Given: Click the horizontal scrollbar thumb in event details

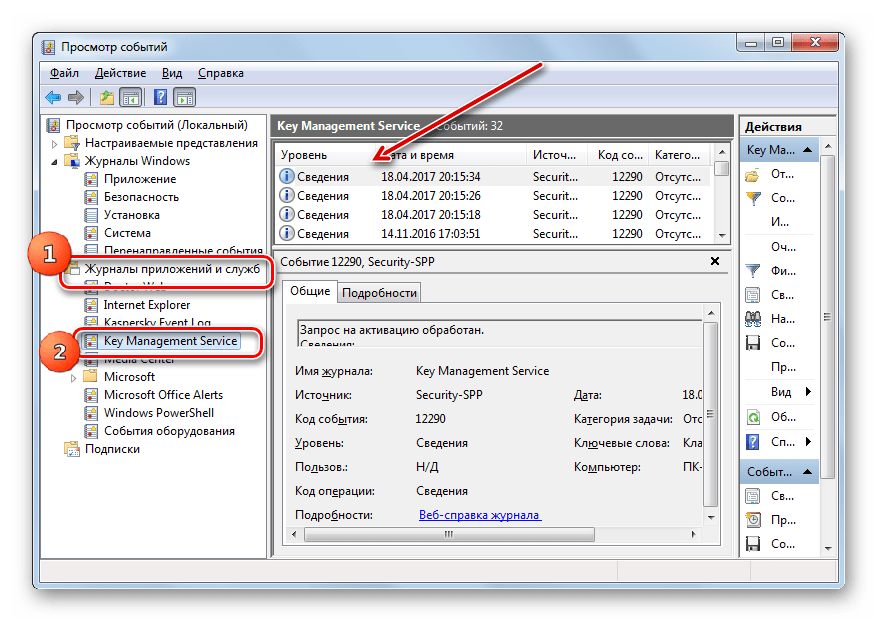Looking at the screenshot, I should click(449, 535).
